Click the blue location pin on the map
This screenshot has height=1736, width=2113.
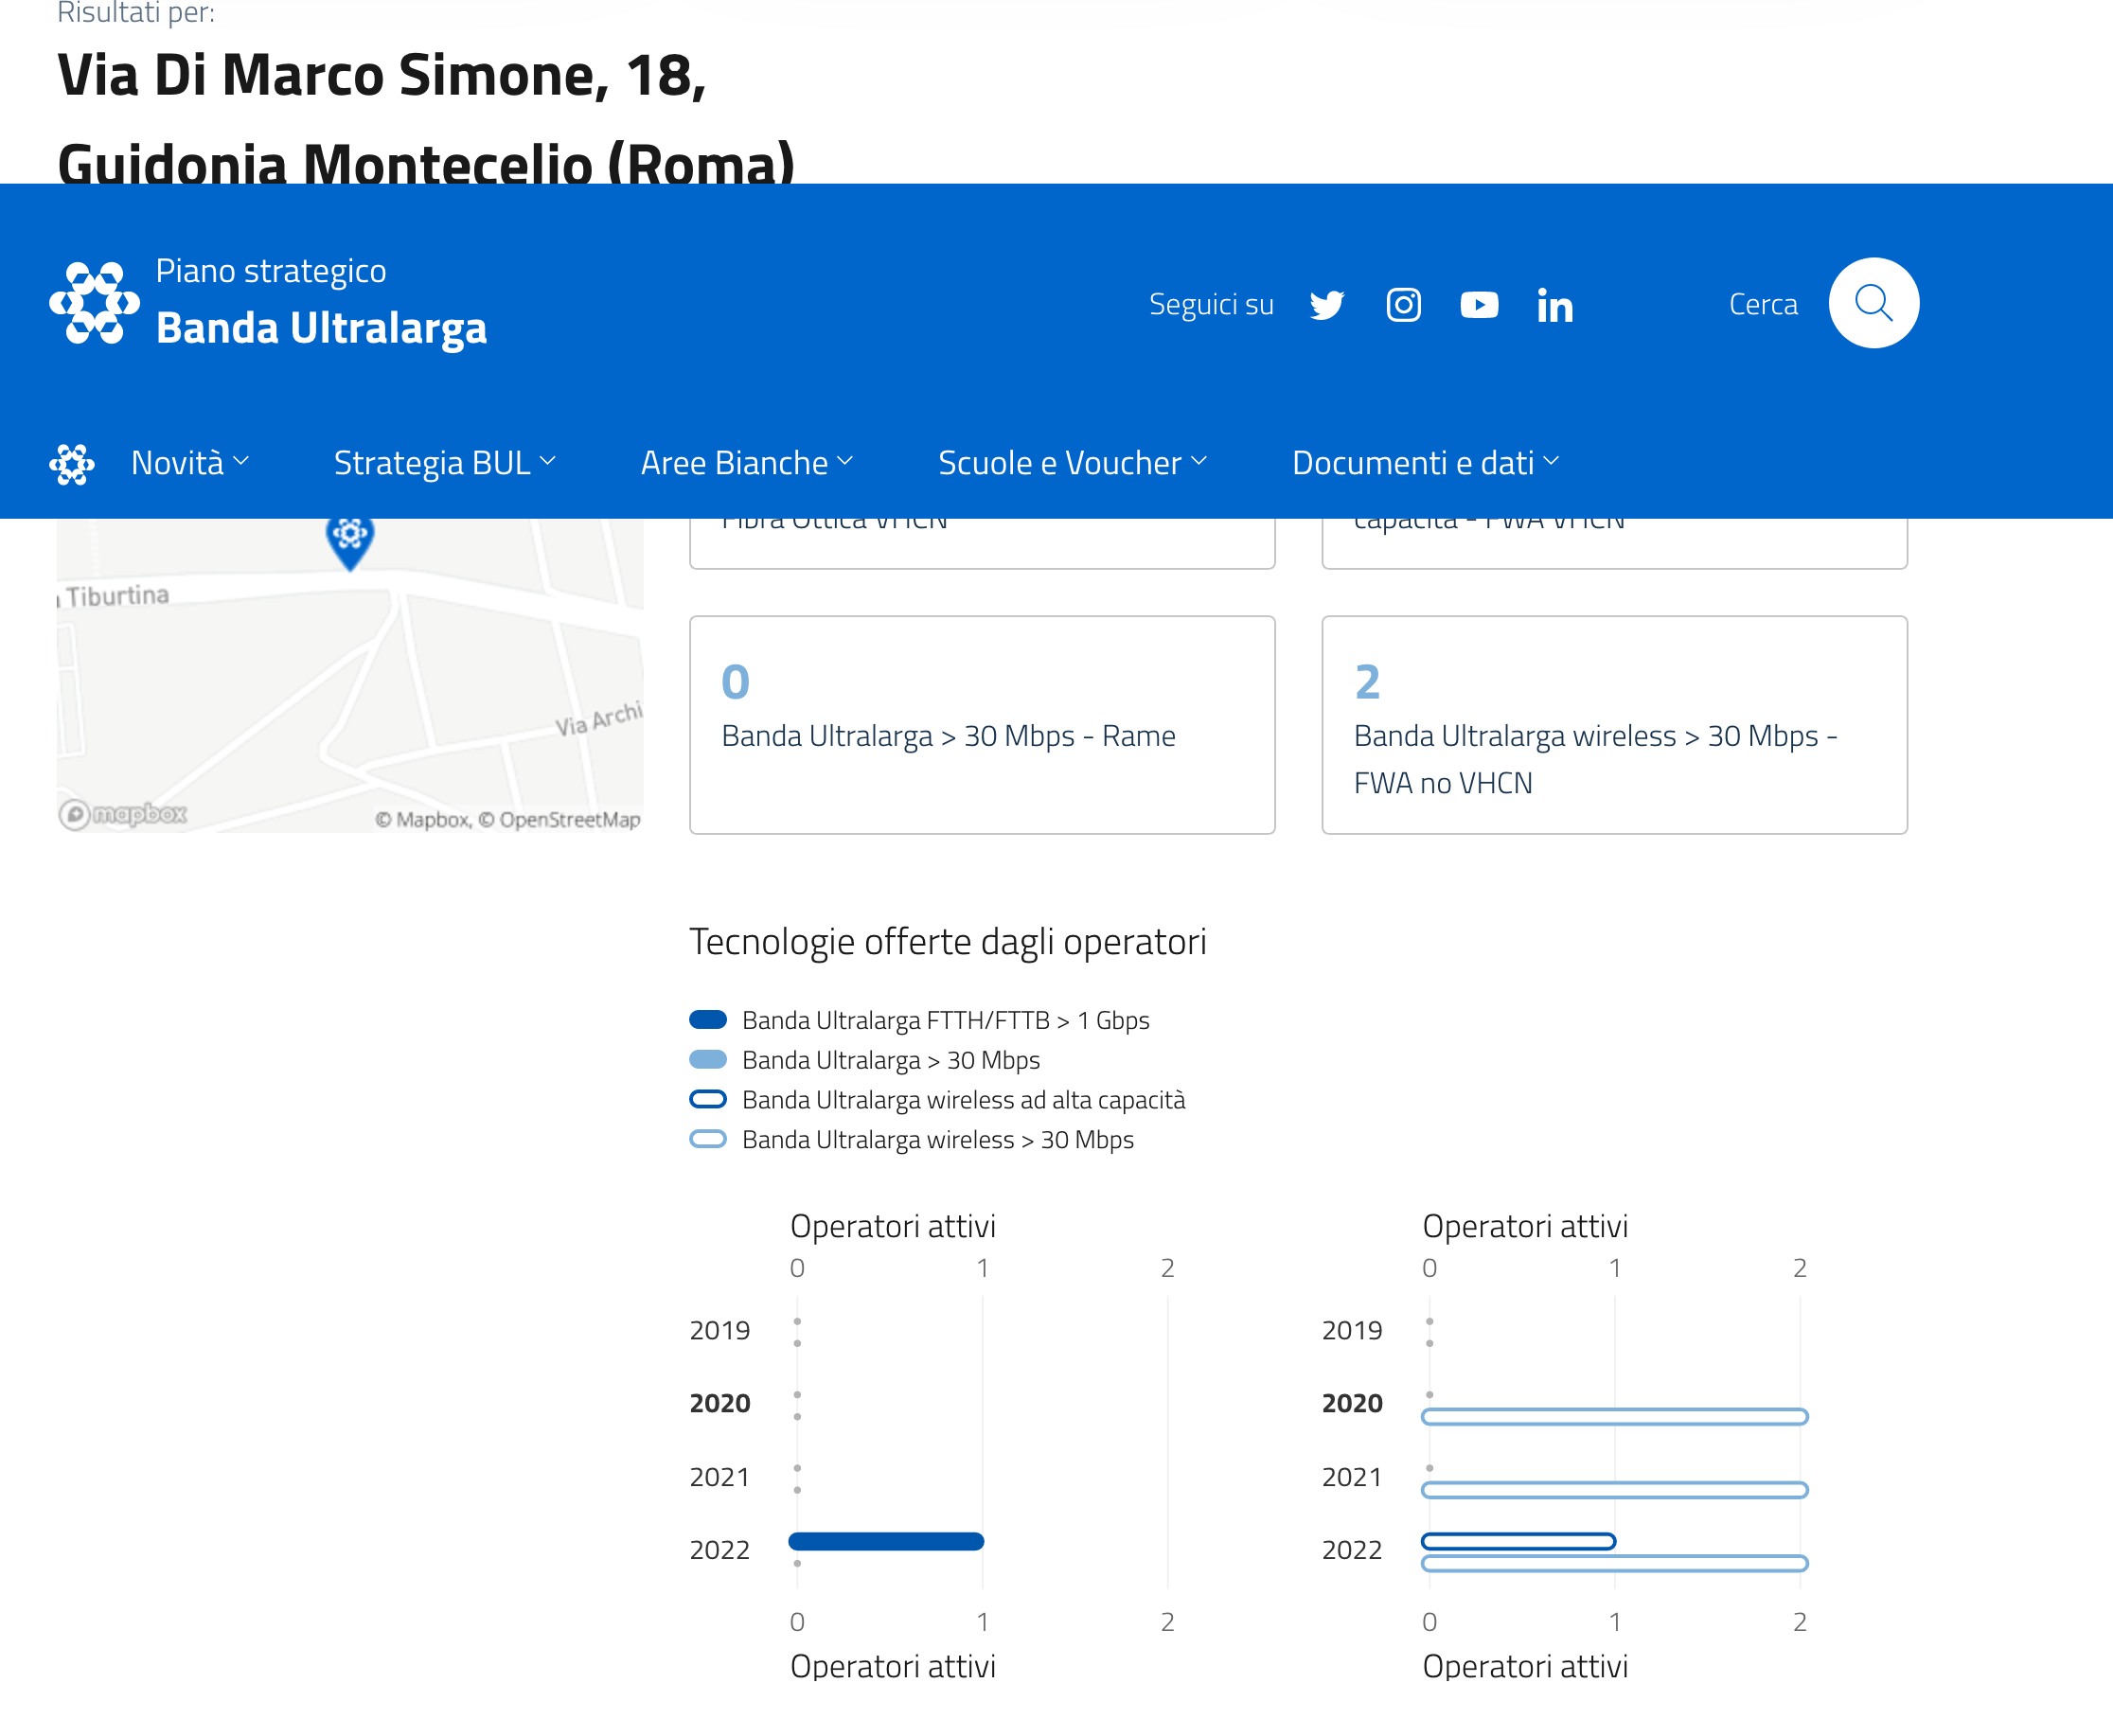point(350,542)
